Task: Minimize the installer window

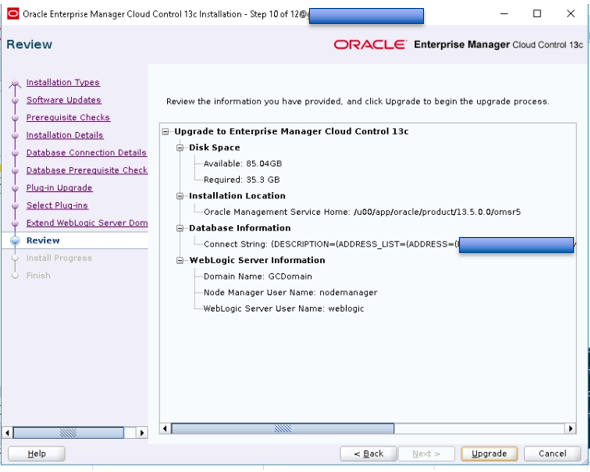Action: 504,14
